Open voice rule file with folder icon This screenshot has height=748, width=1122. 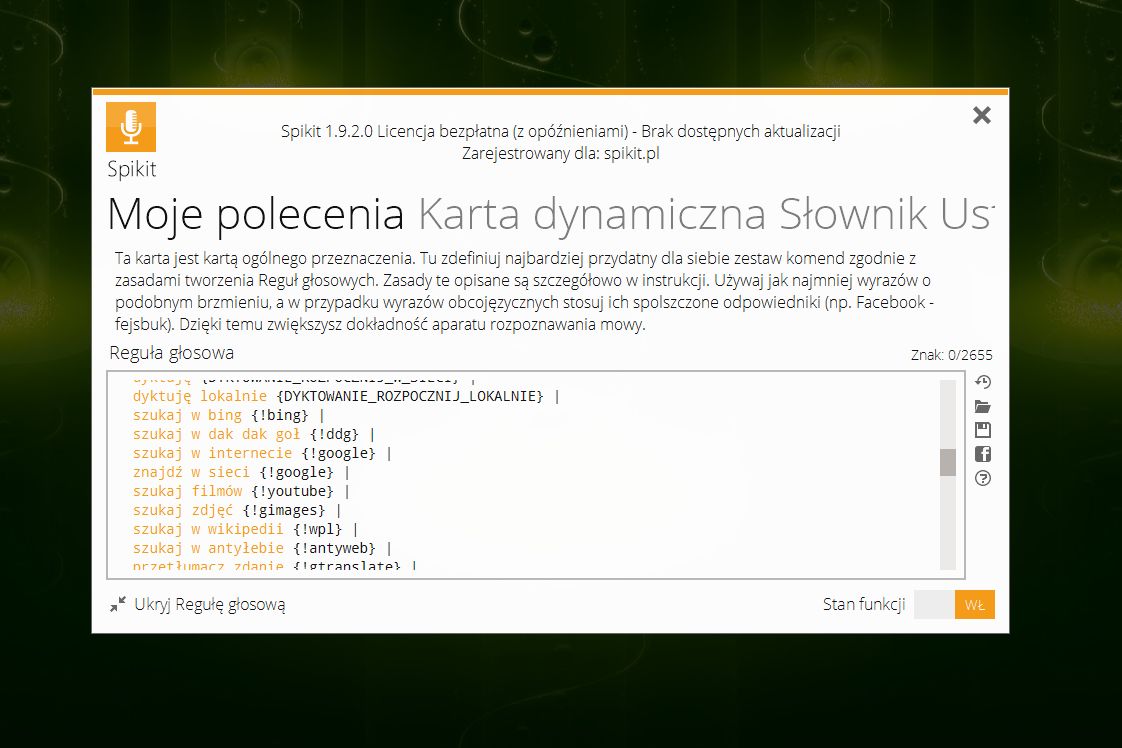click(982, 407)
